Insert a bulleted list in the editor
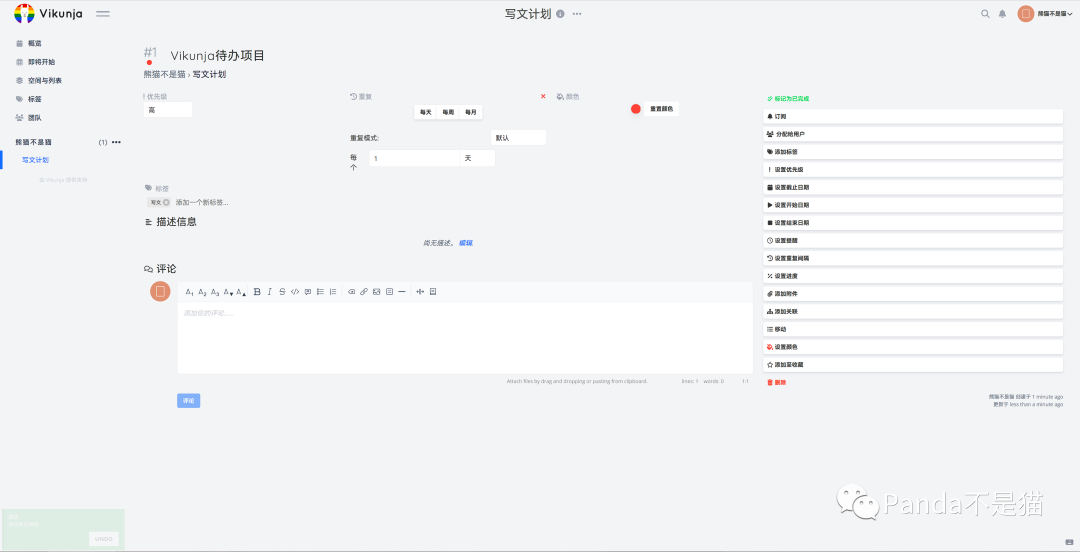Screen dimensions: 1080x552 [320, 292]
